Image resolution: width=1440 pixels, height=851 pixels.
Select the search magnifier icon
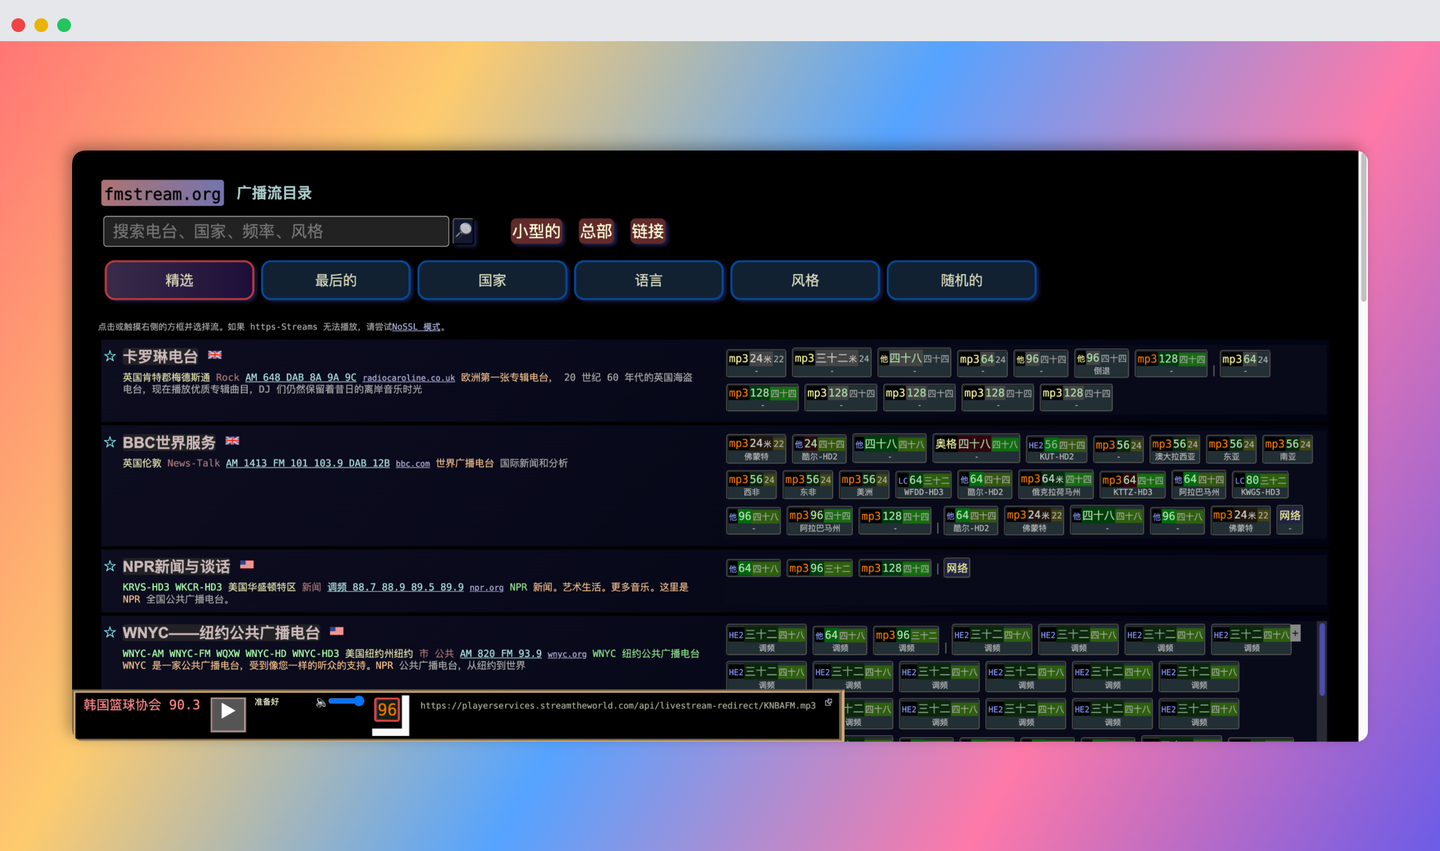coord(463,231)
